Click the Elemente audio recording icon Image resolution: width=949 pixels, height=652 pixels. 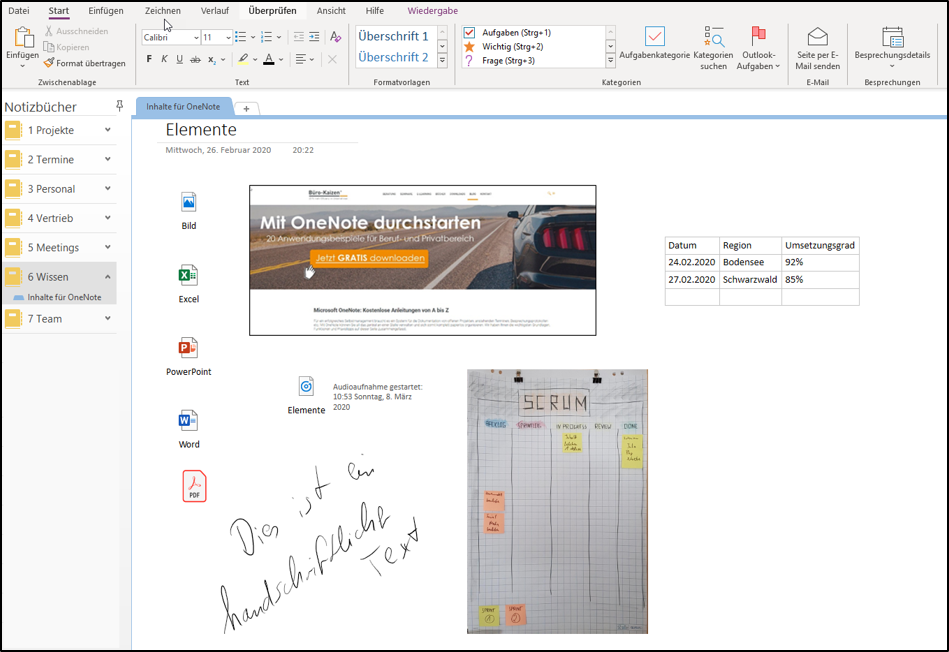pyautogui.click(x=306, y=386)
